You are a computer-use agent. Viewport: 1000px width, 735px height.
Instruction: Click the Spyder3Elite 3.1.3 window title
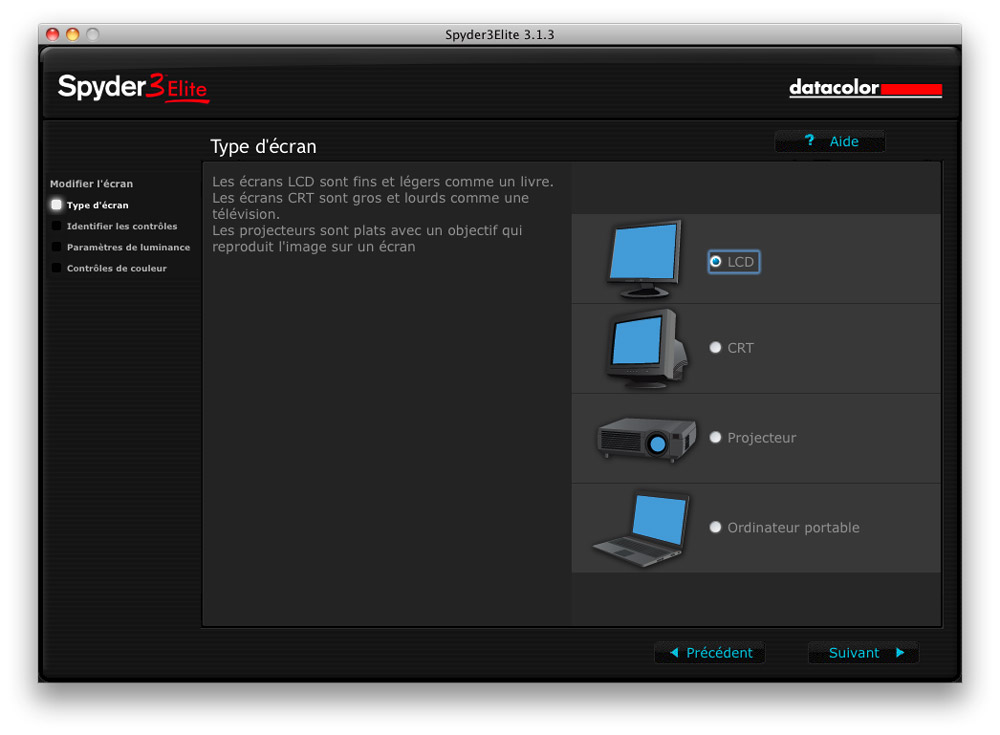(x=499, y=34)
